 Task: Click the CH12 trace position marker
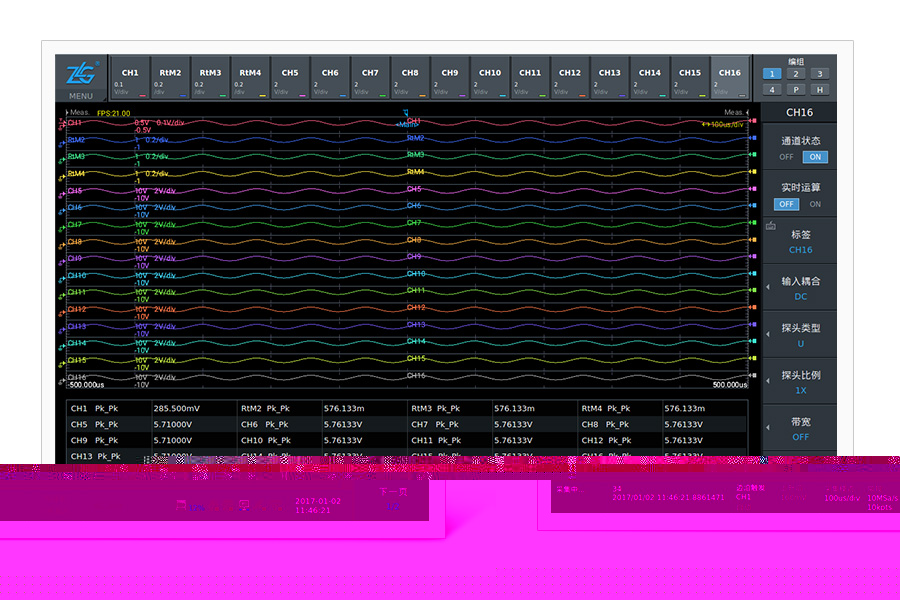click(62, 310)
